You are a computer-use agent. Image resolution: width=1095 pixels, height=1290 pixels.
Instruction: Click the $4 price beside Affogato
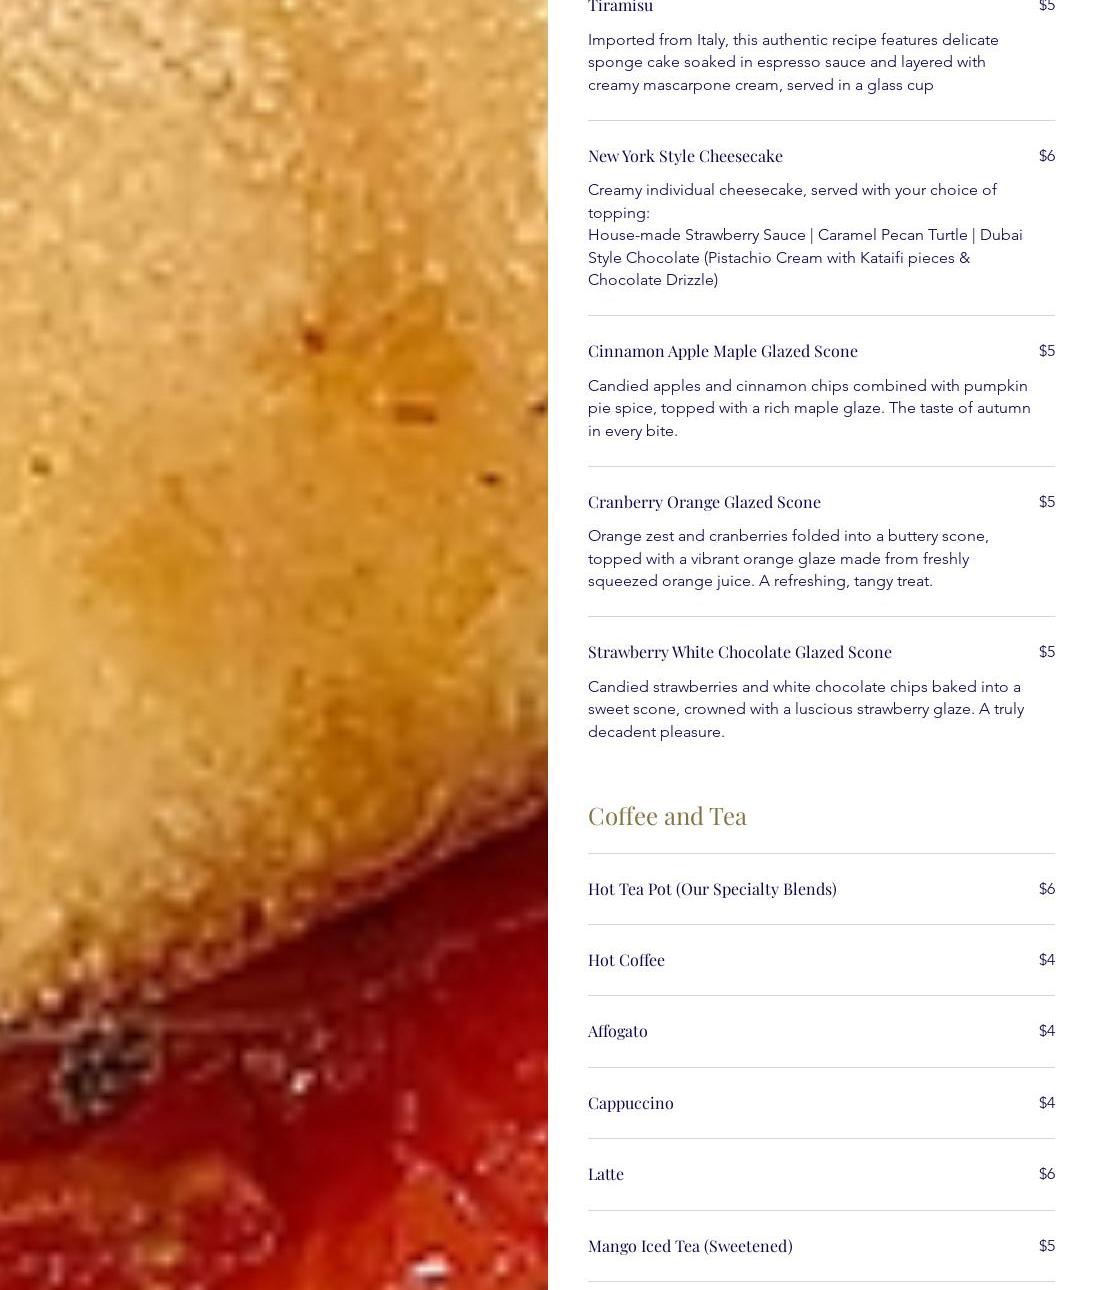point(1047,1031)
